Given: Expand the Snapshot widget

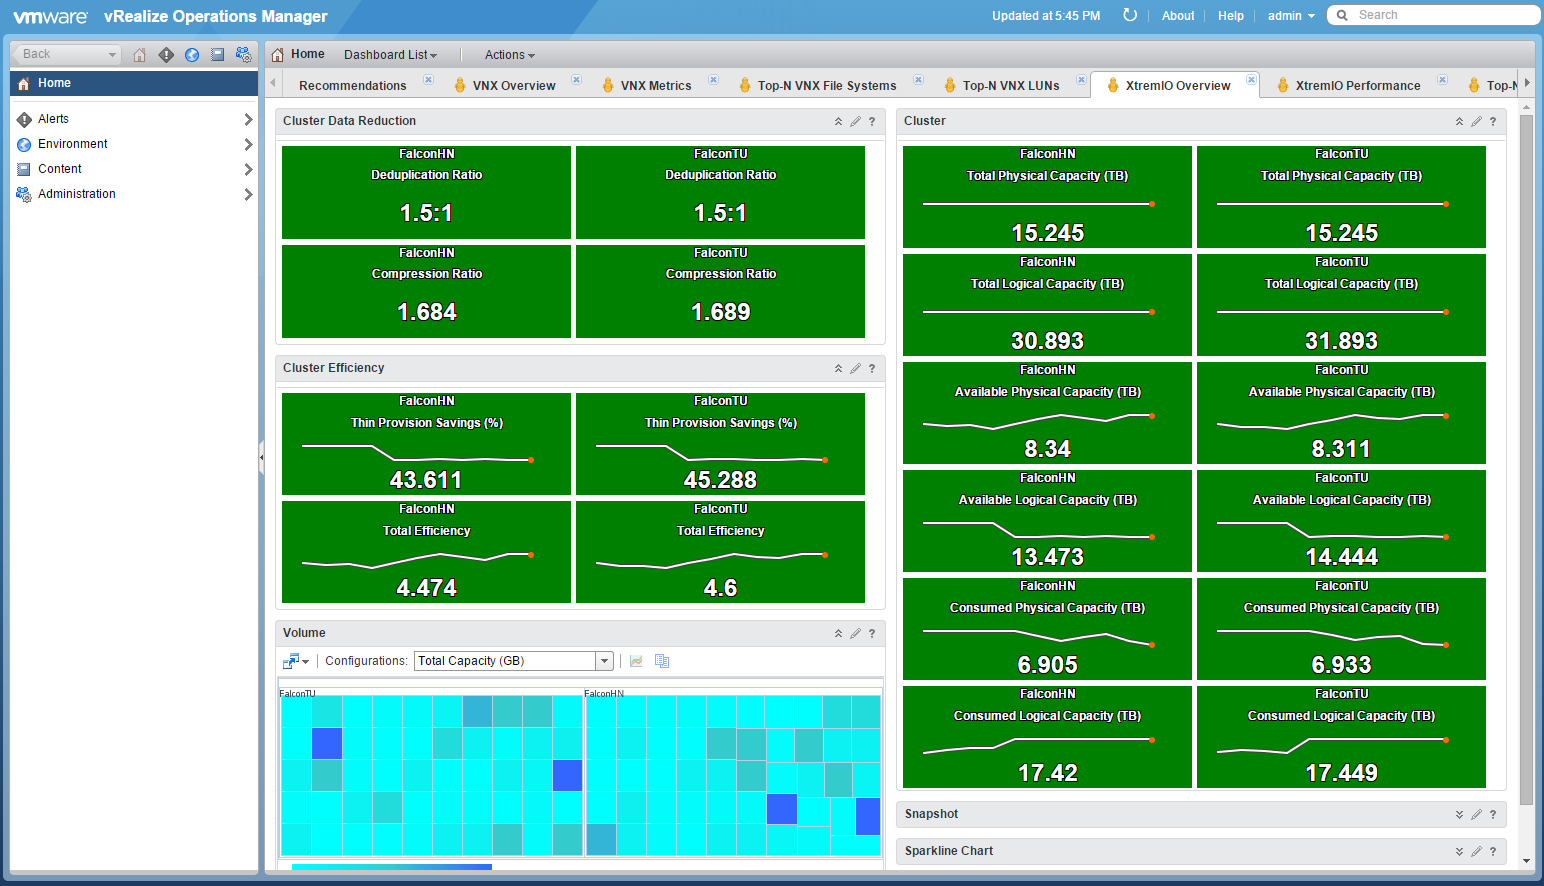Looking at the screenshot, I should click(x=1459, y=814).
